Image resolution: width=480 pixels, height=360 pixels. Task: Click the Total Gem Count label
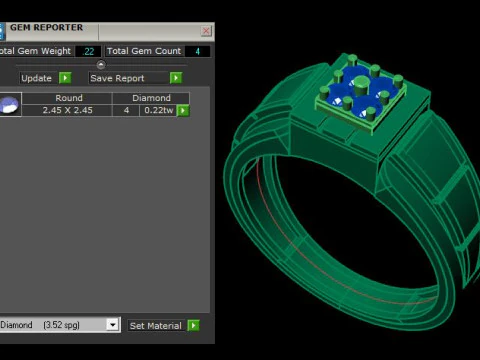tap(144, 51)
